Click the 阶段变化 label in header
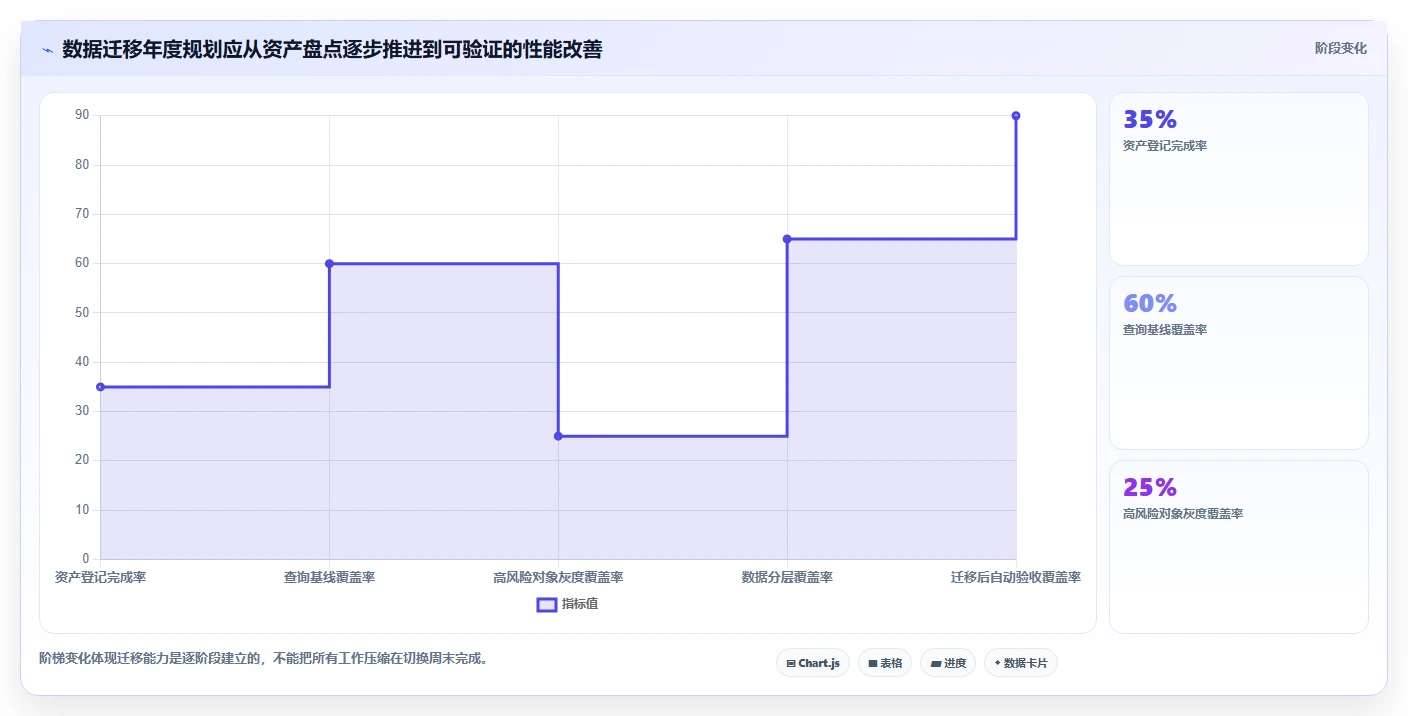1408x716 pixels. tap(1341, 48)
